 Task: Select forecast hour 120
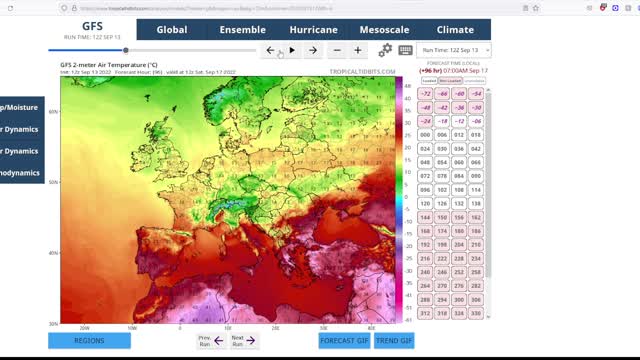click(425, 204)
